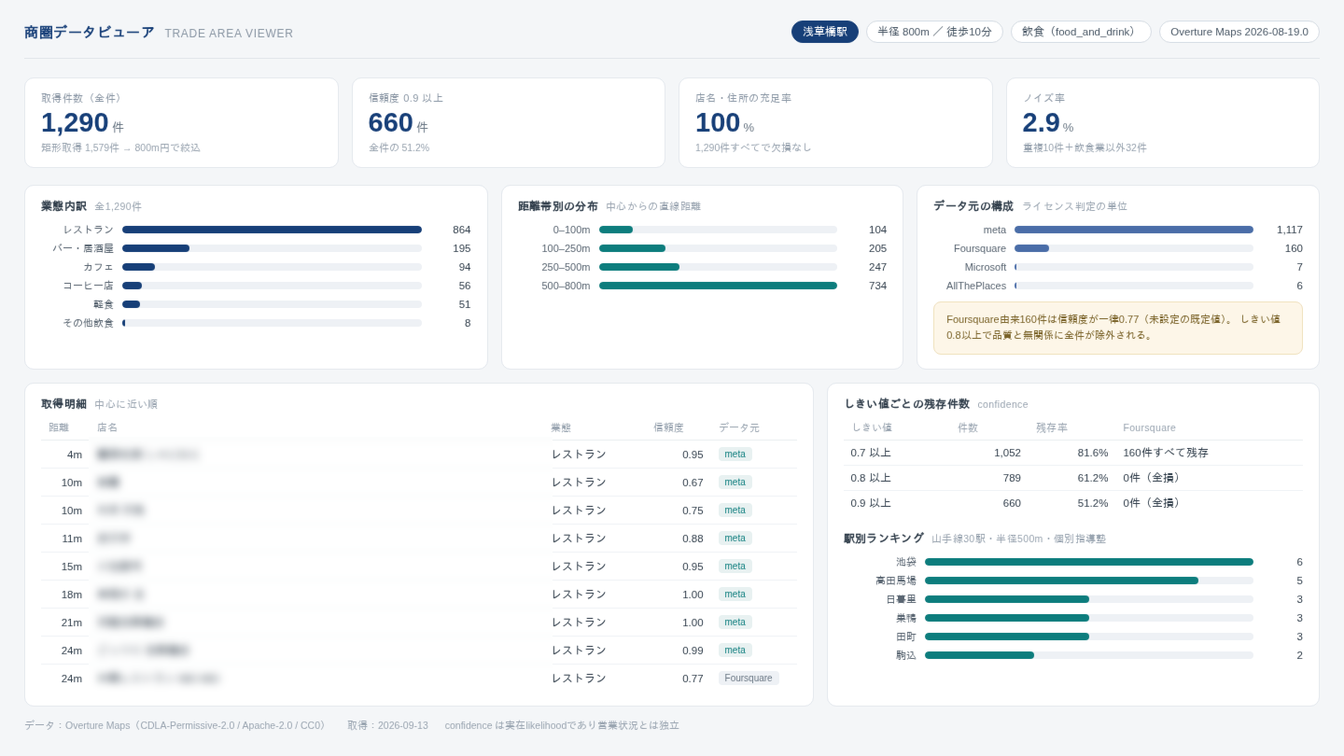Click the Overture Maps 2026-08-19.0 pill
Viewport: 1344px width, 756px height.
click(x=1239, y=32)
